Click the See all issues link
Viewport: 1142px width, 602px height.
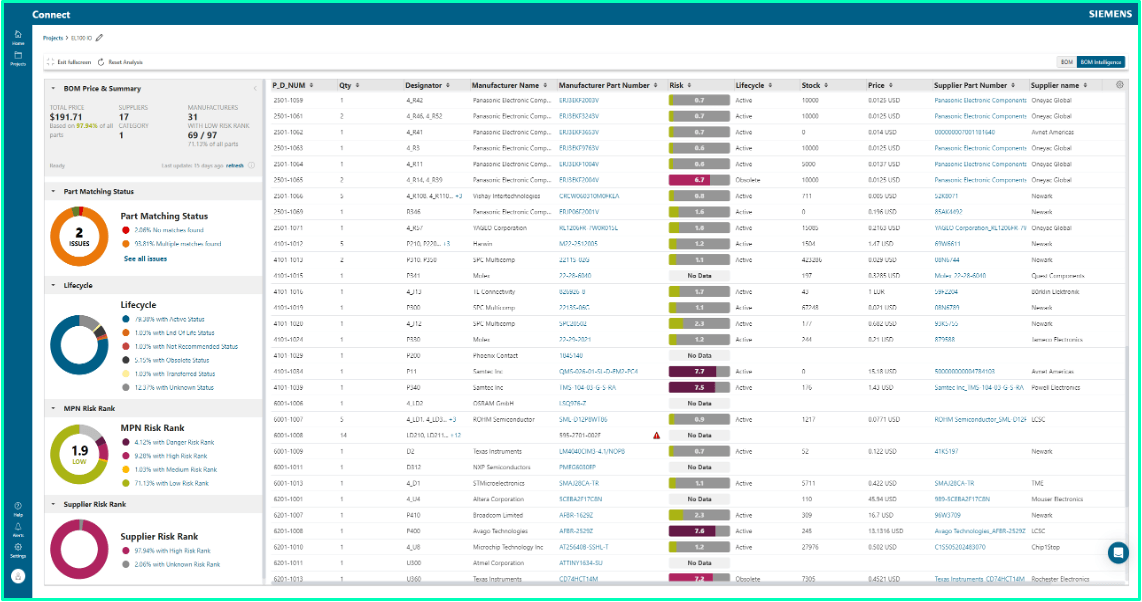click(x=145, y=259)
